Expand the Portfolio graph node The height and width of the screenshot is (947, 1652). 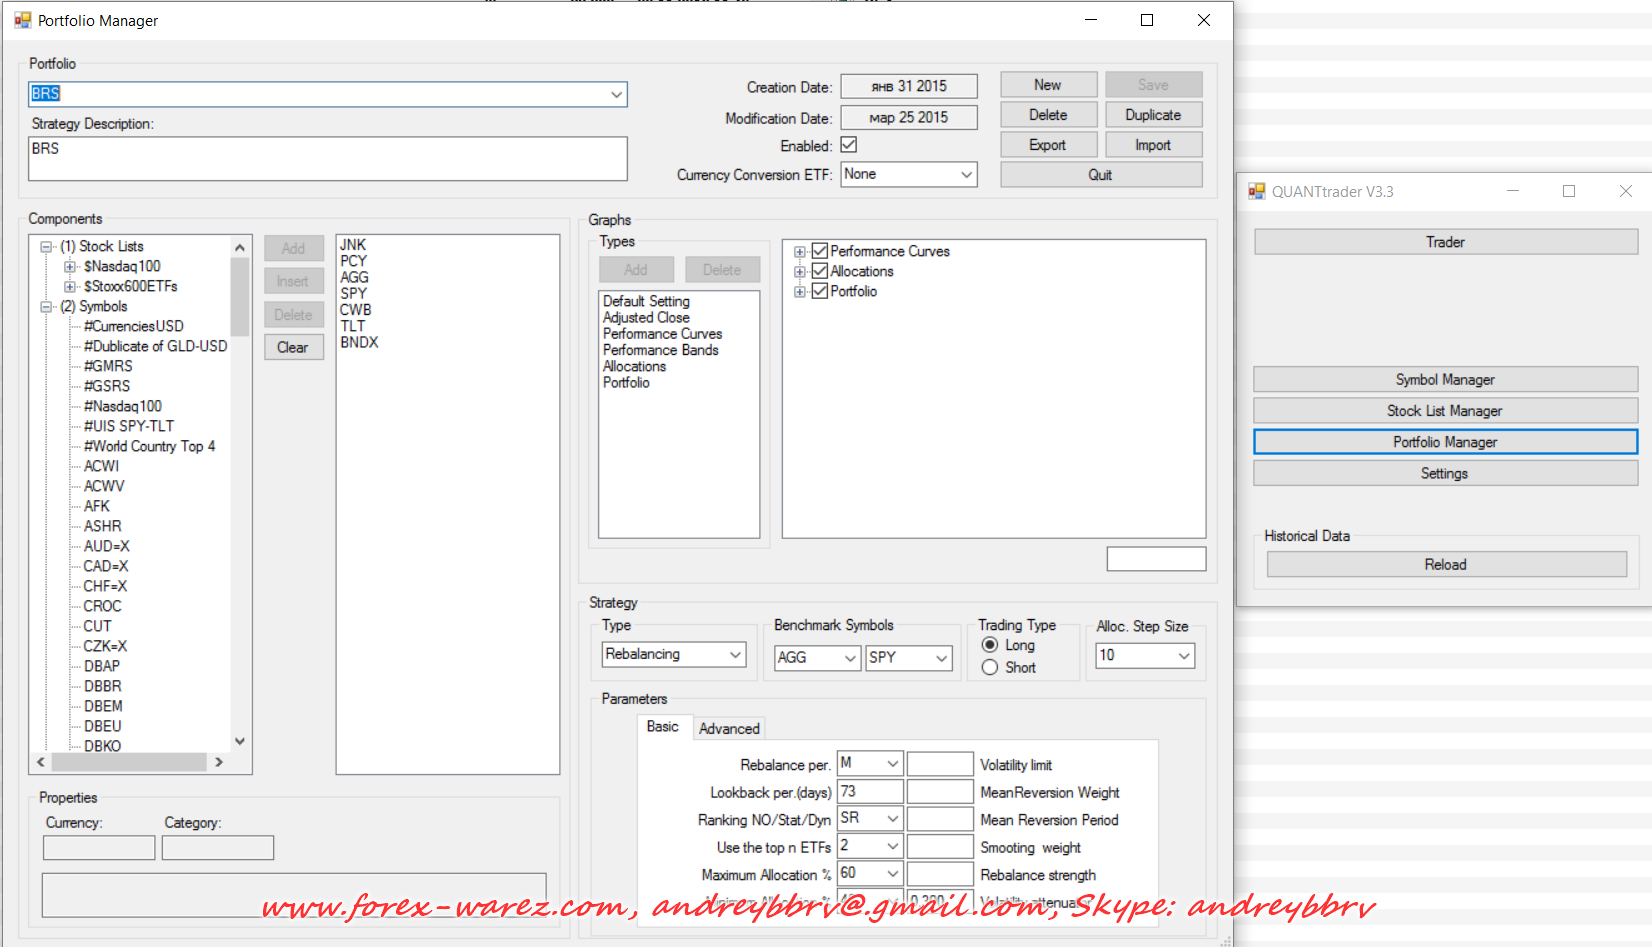pos(800,291)
